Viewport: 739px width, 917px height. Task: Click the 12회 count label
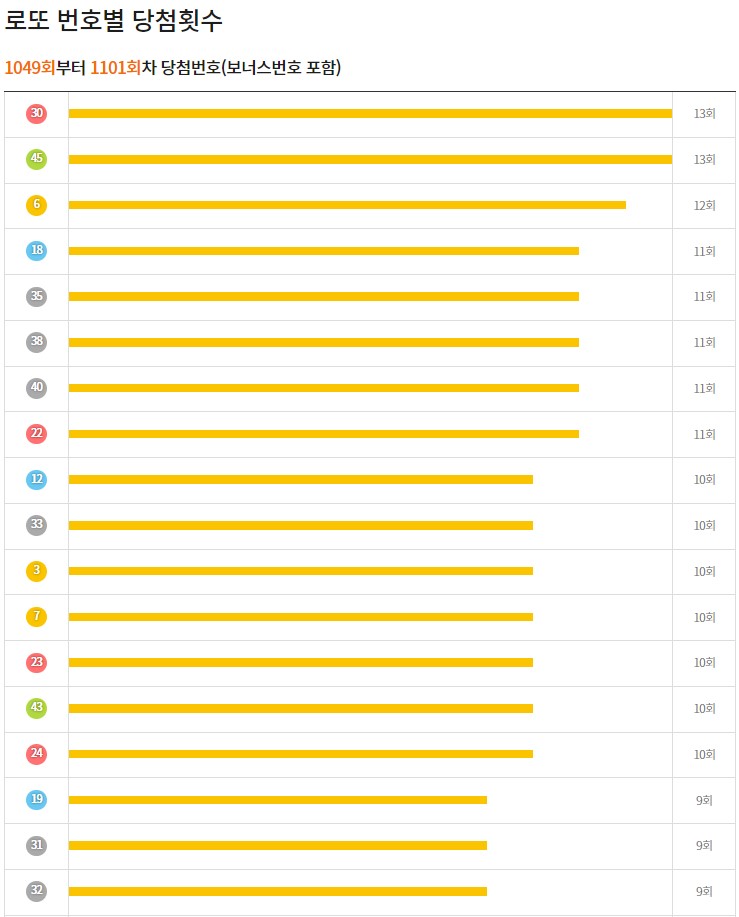(705, 205)
